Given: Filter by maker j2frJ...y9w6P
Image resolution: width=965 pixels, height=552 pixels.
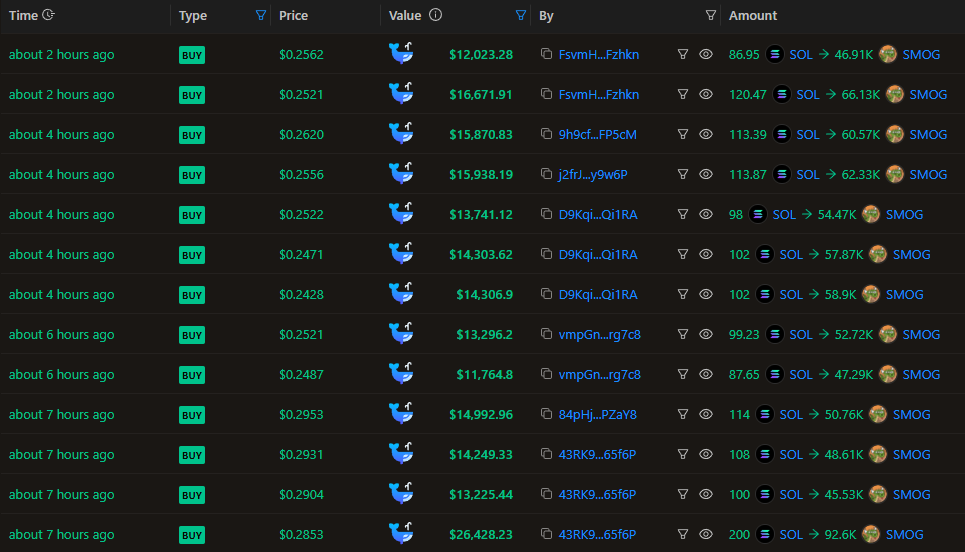Looking at the screenshot, I should pos(683,174).
